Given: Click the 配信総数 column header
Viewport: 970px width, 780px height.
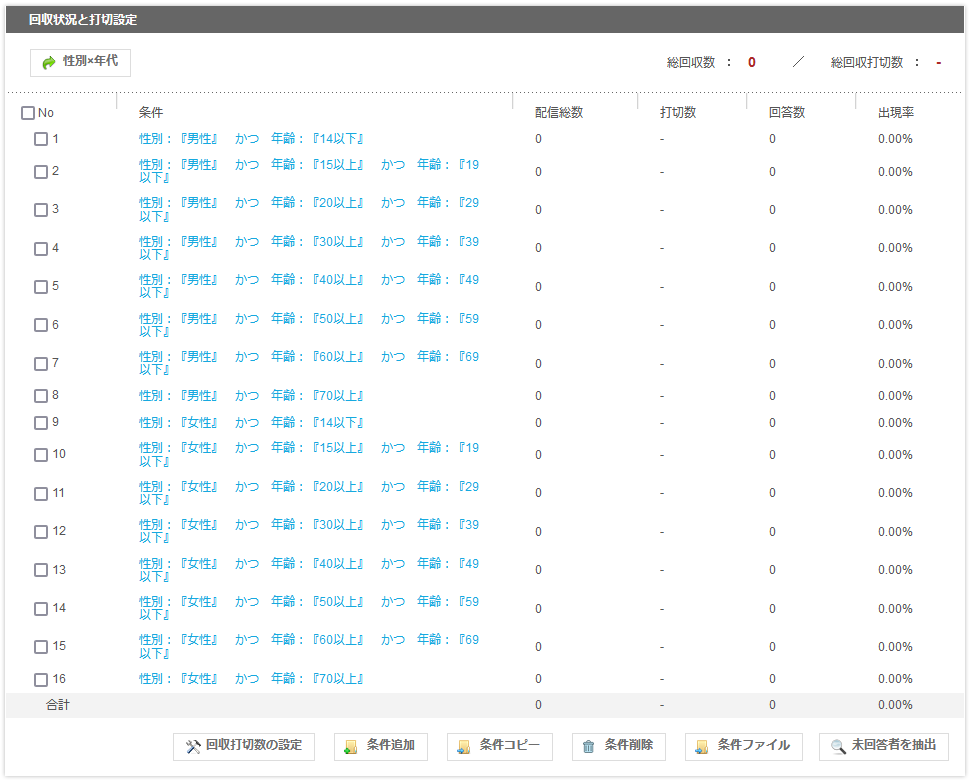Looking at the screenshot, I should [559, 113].
